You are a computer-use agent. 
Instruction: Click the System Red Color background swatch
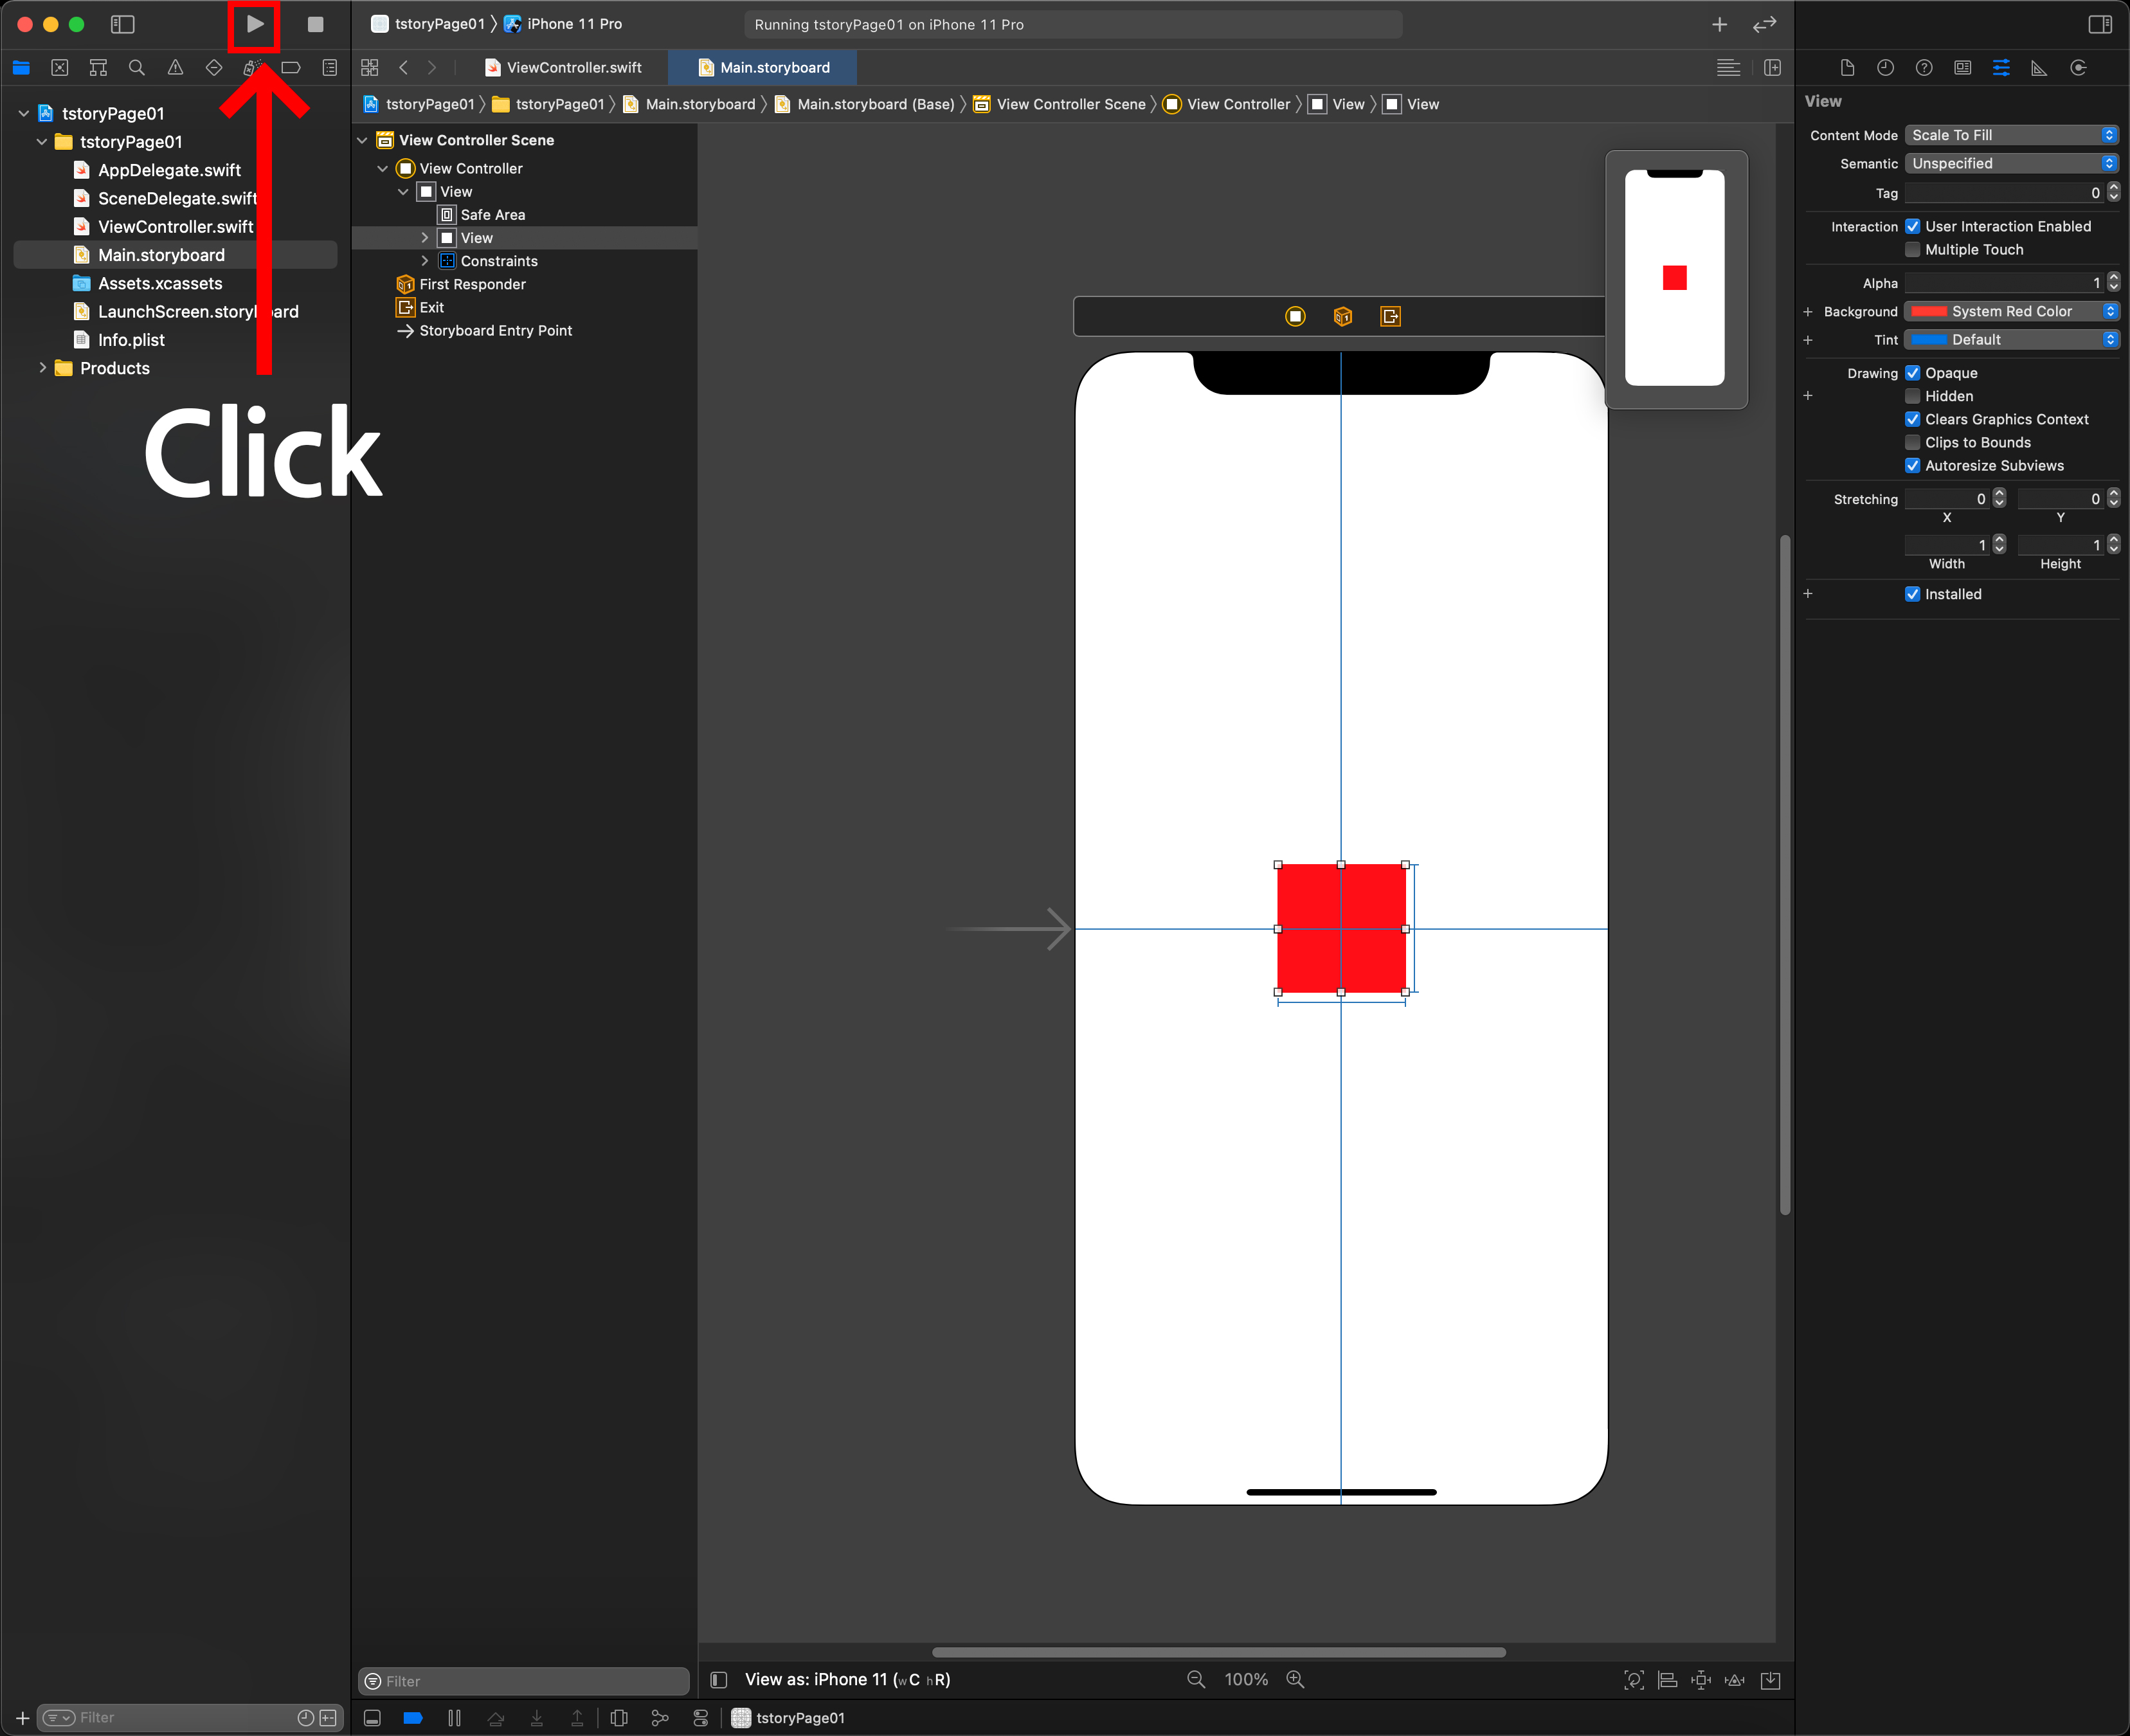(1929, 311)
